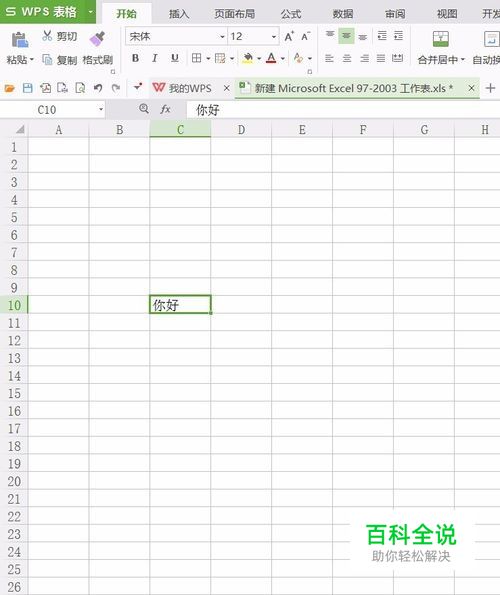Screen dimensions: 500x595
Task: Copy selection with the 复制 button
Action: tap(60, 60)
